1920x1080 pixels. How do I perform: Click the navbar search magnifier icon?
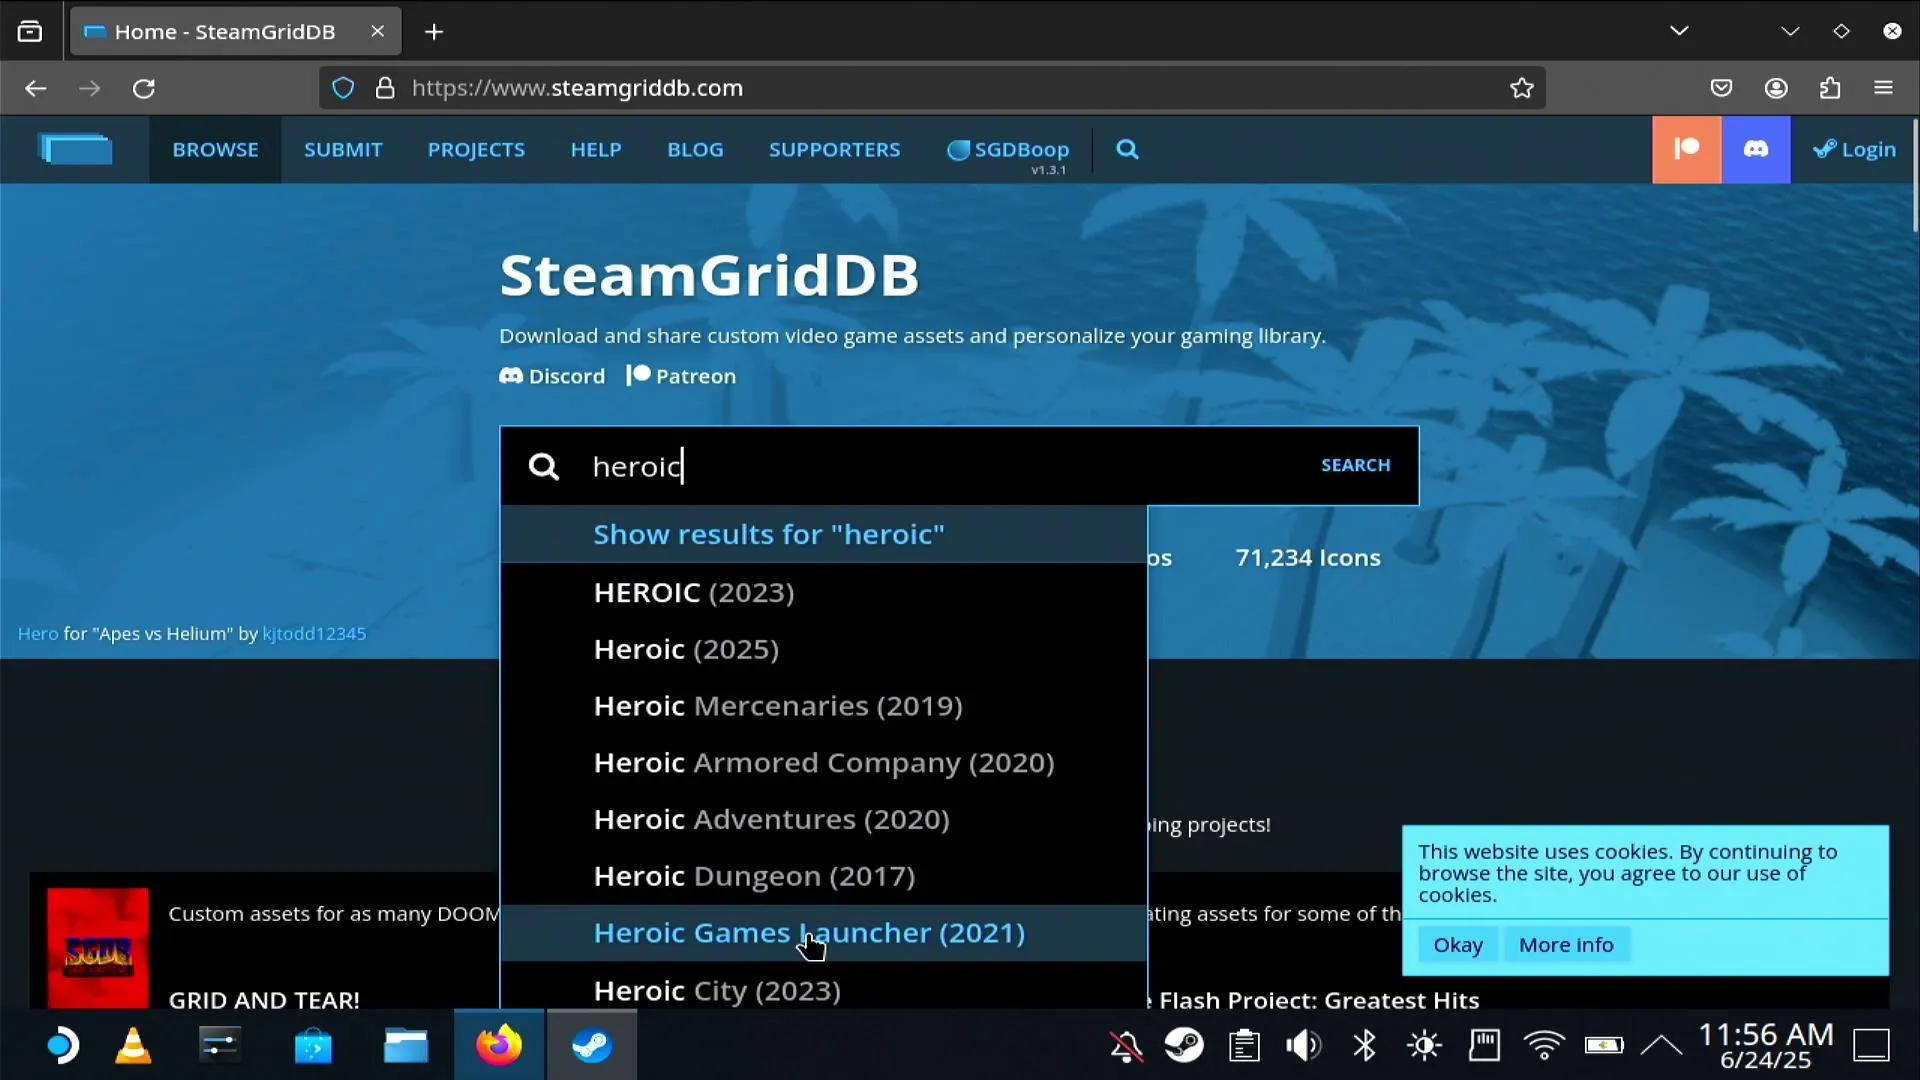(1127, 150)
